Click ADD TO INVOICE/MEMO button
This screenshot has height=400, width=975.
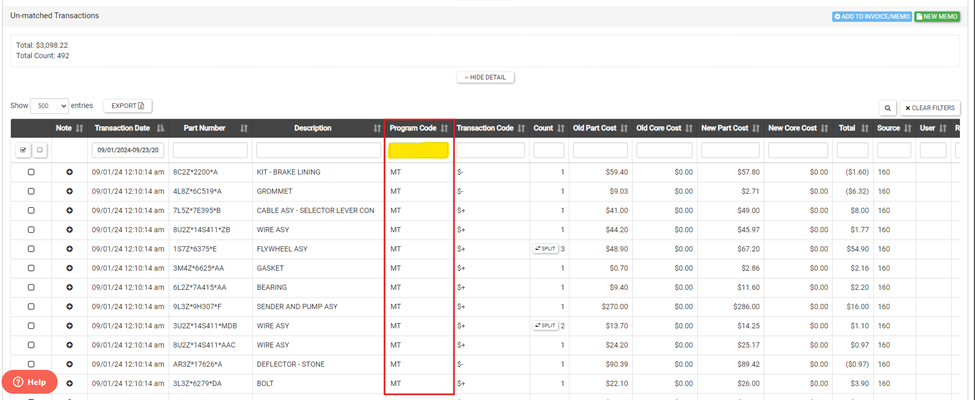[872, 17]
